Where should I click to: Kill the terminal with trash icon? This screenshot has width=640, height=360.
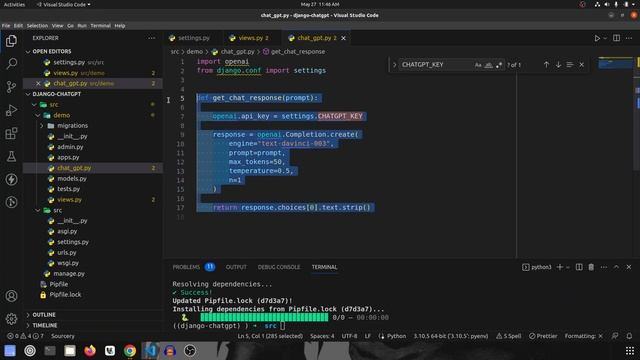[x=591, y=267]
